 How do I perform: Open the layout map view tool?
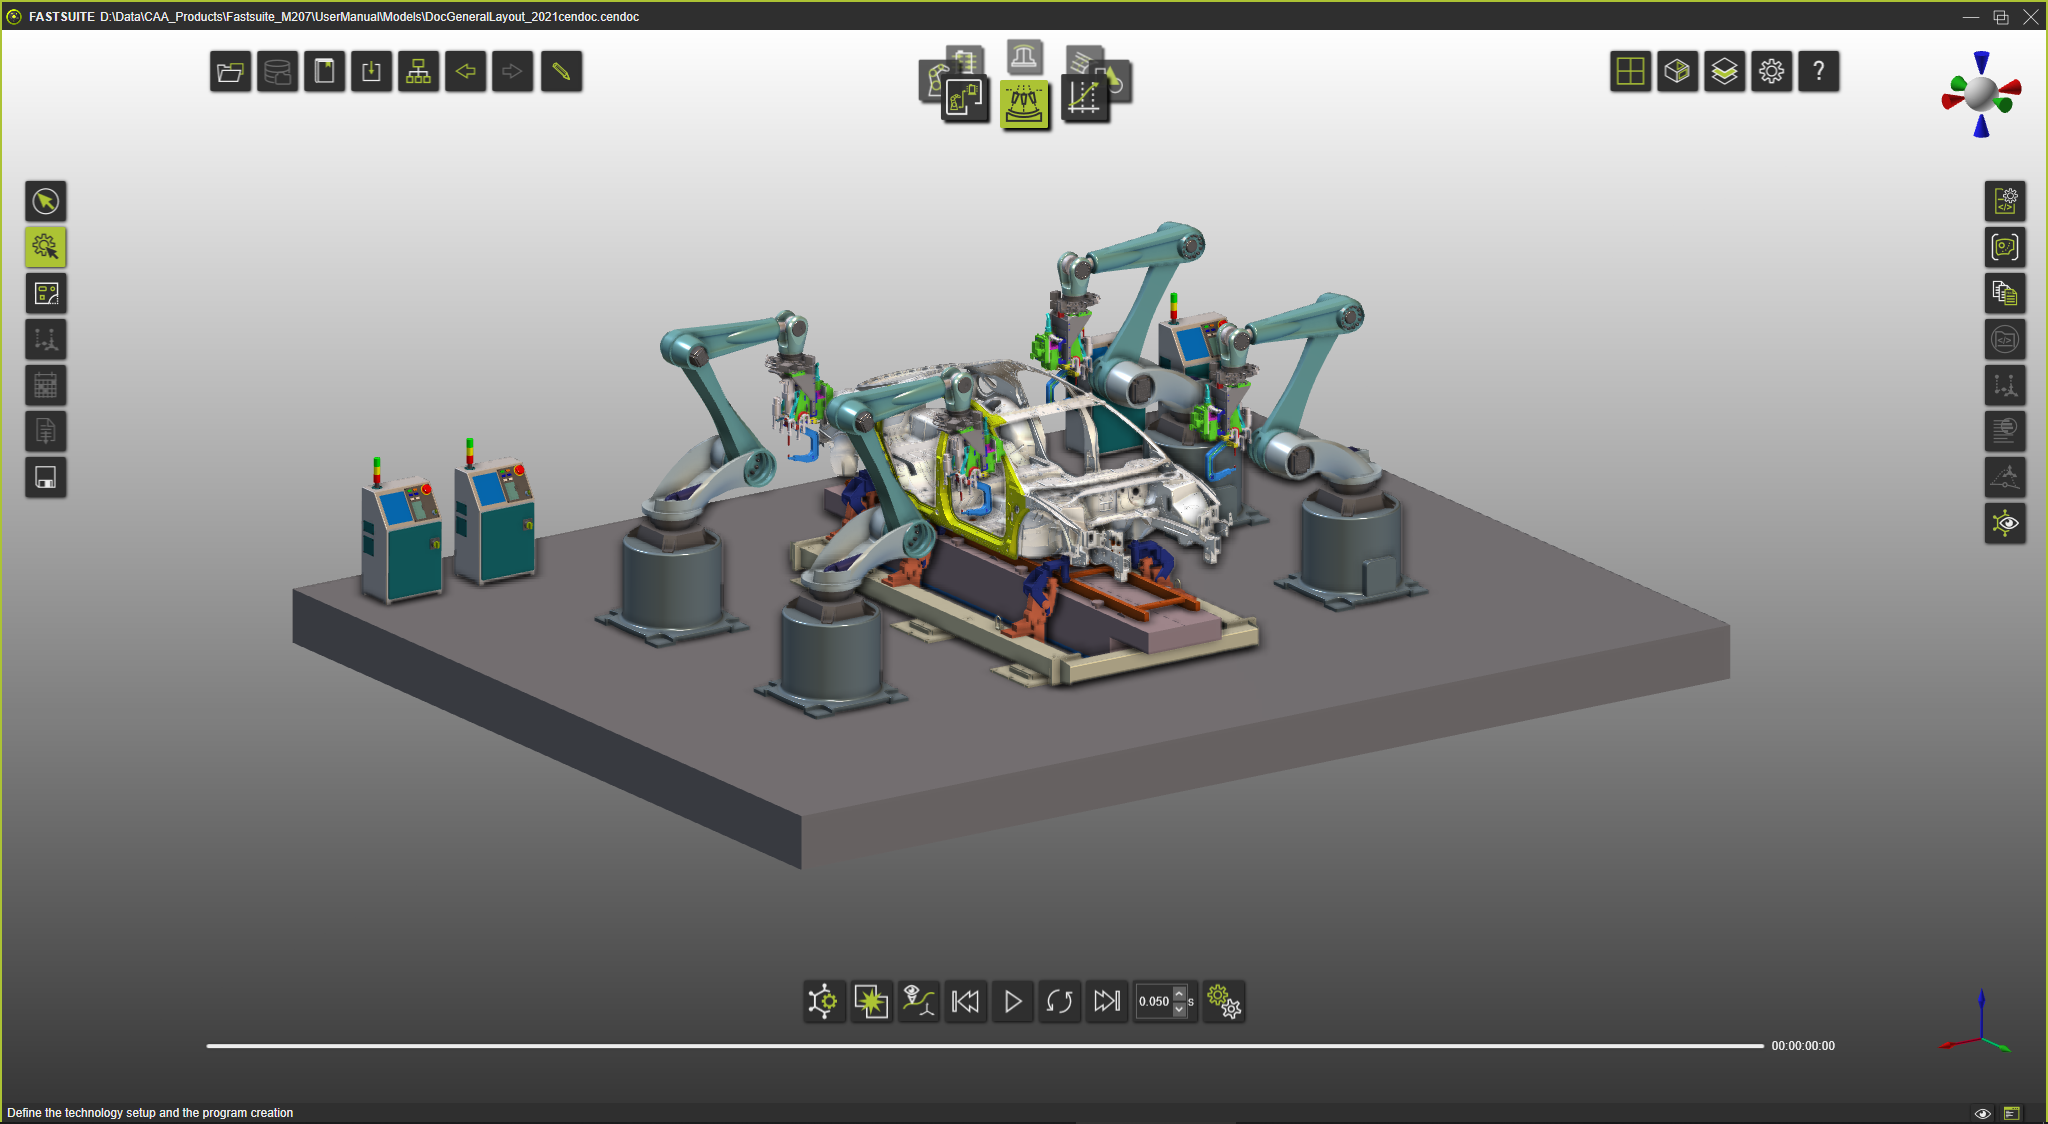click(46, 293)
